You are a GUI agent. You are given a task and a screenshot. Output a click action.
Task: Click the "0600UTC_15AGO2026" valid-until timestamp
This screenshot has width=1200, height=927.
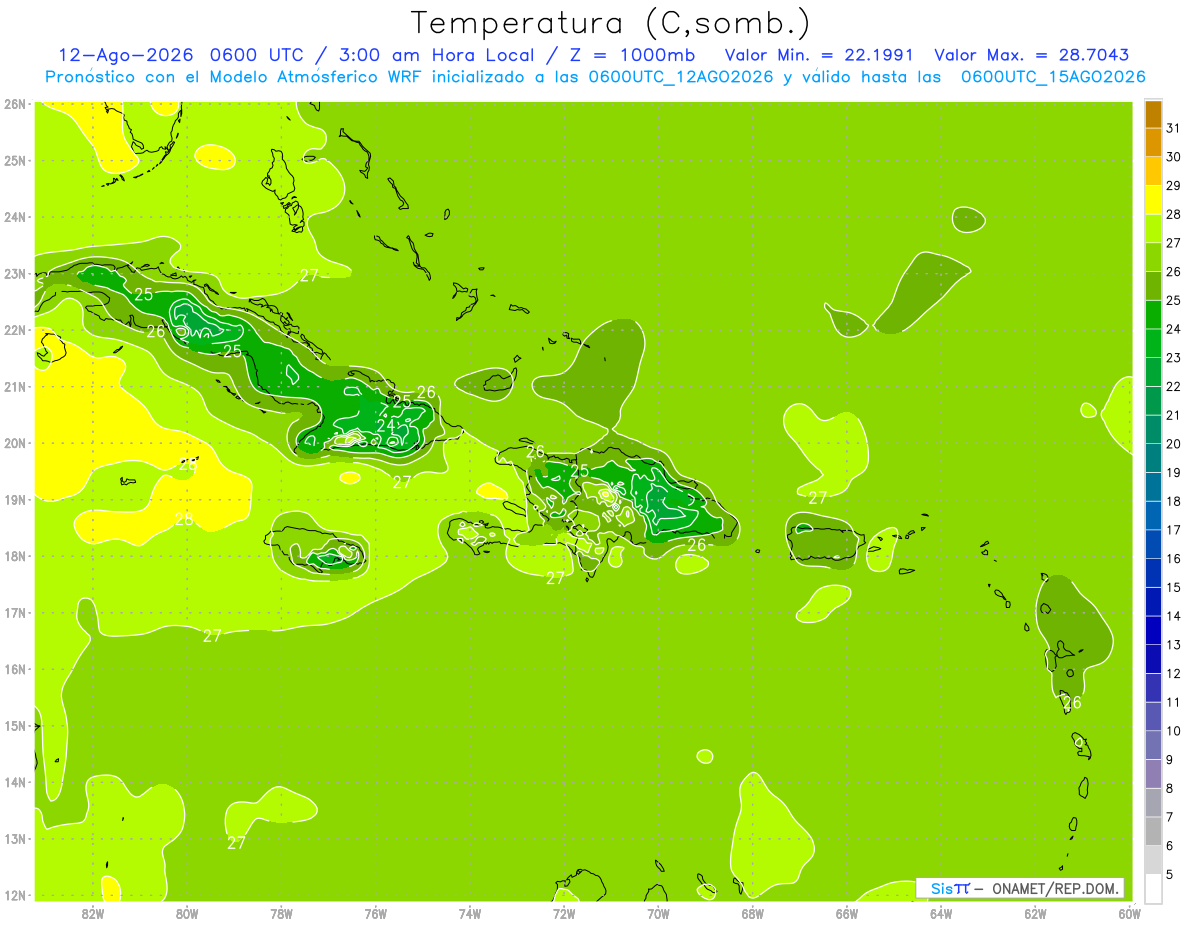point(1053,77)
